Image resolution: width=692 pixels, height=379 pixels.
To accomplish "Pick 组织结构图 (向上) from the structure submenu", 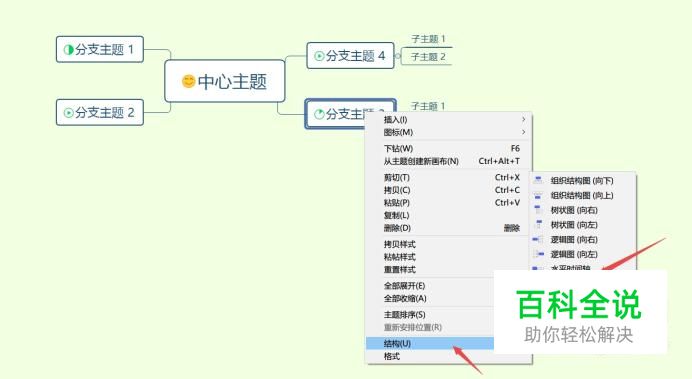I will pyautogui.click(x=583, y=195).
